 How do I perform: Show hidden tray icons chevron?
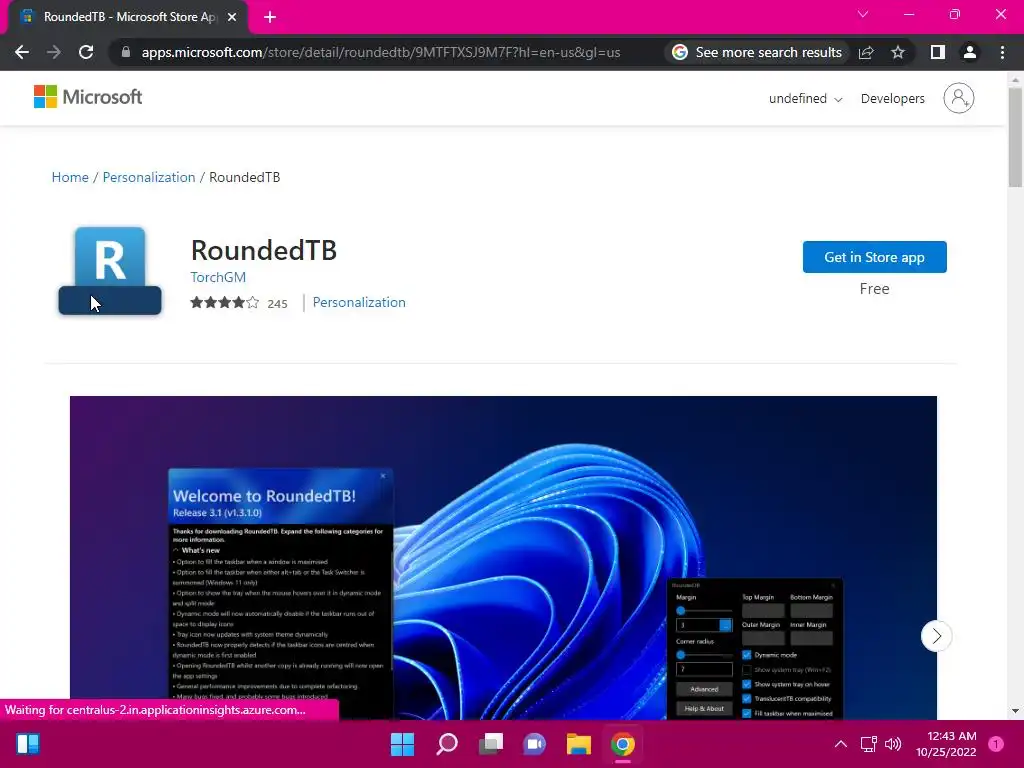pos(841,744)
